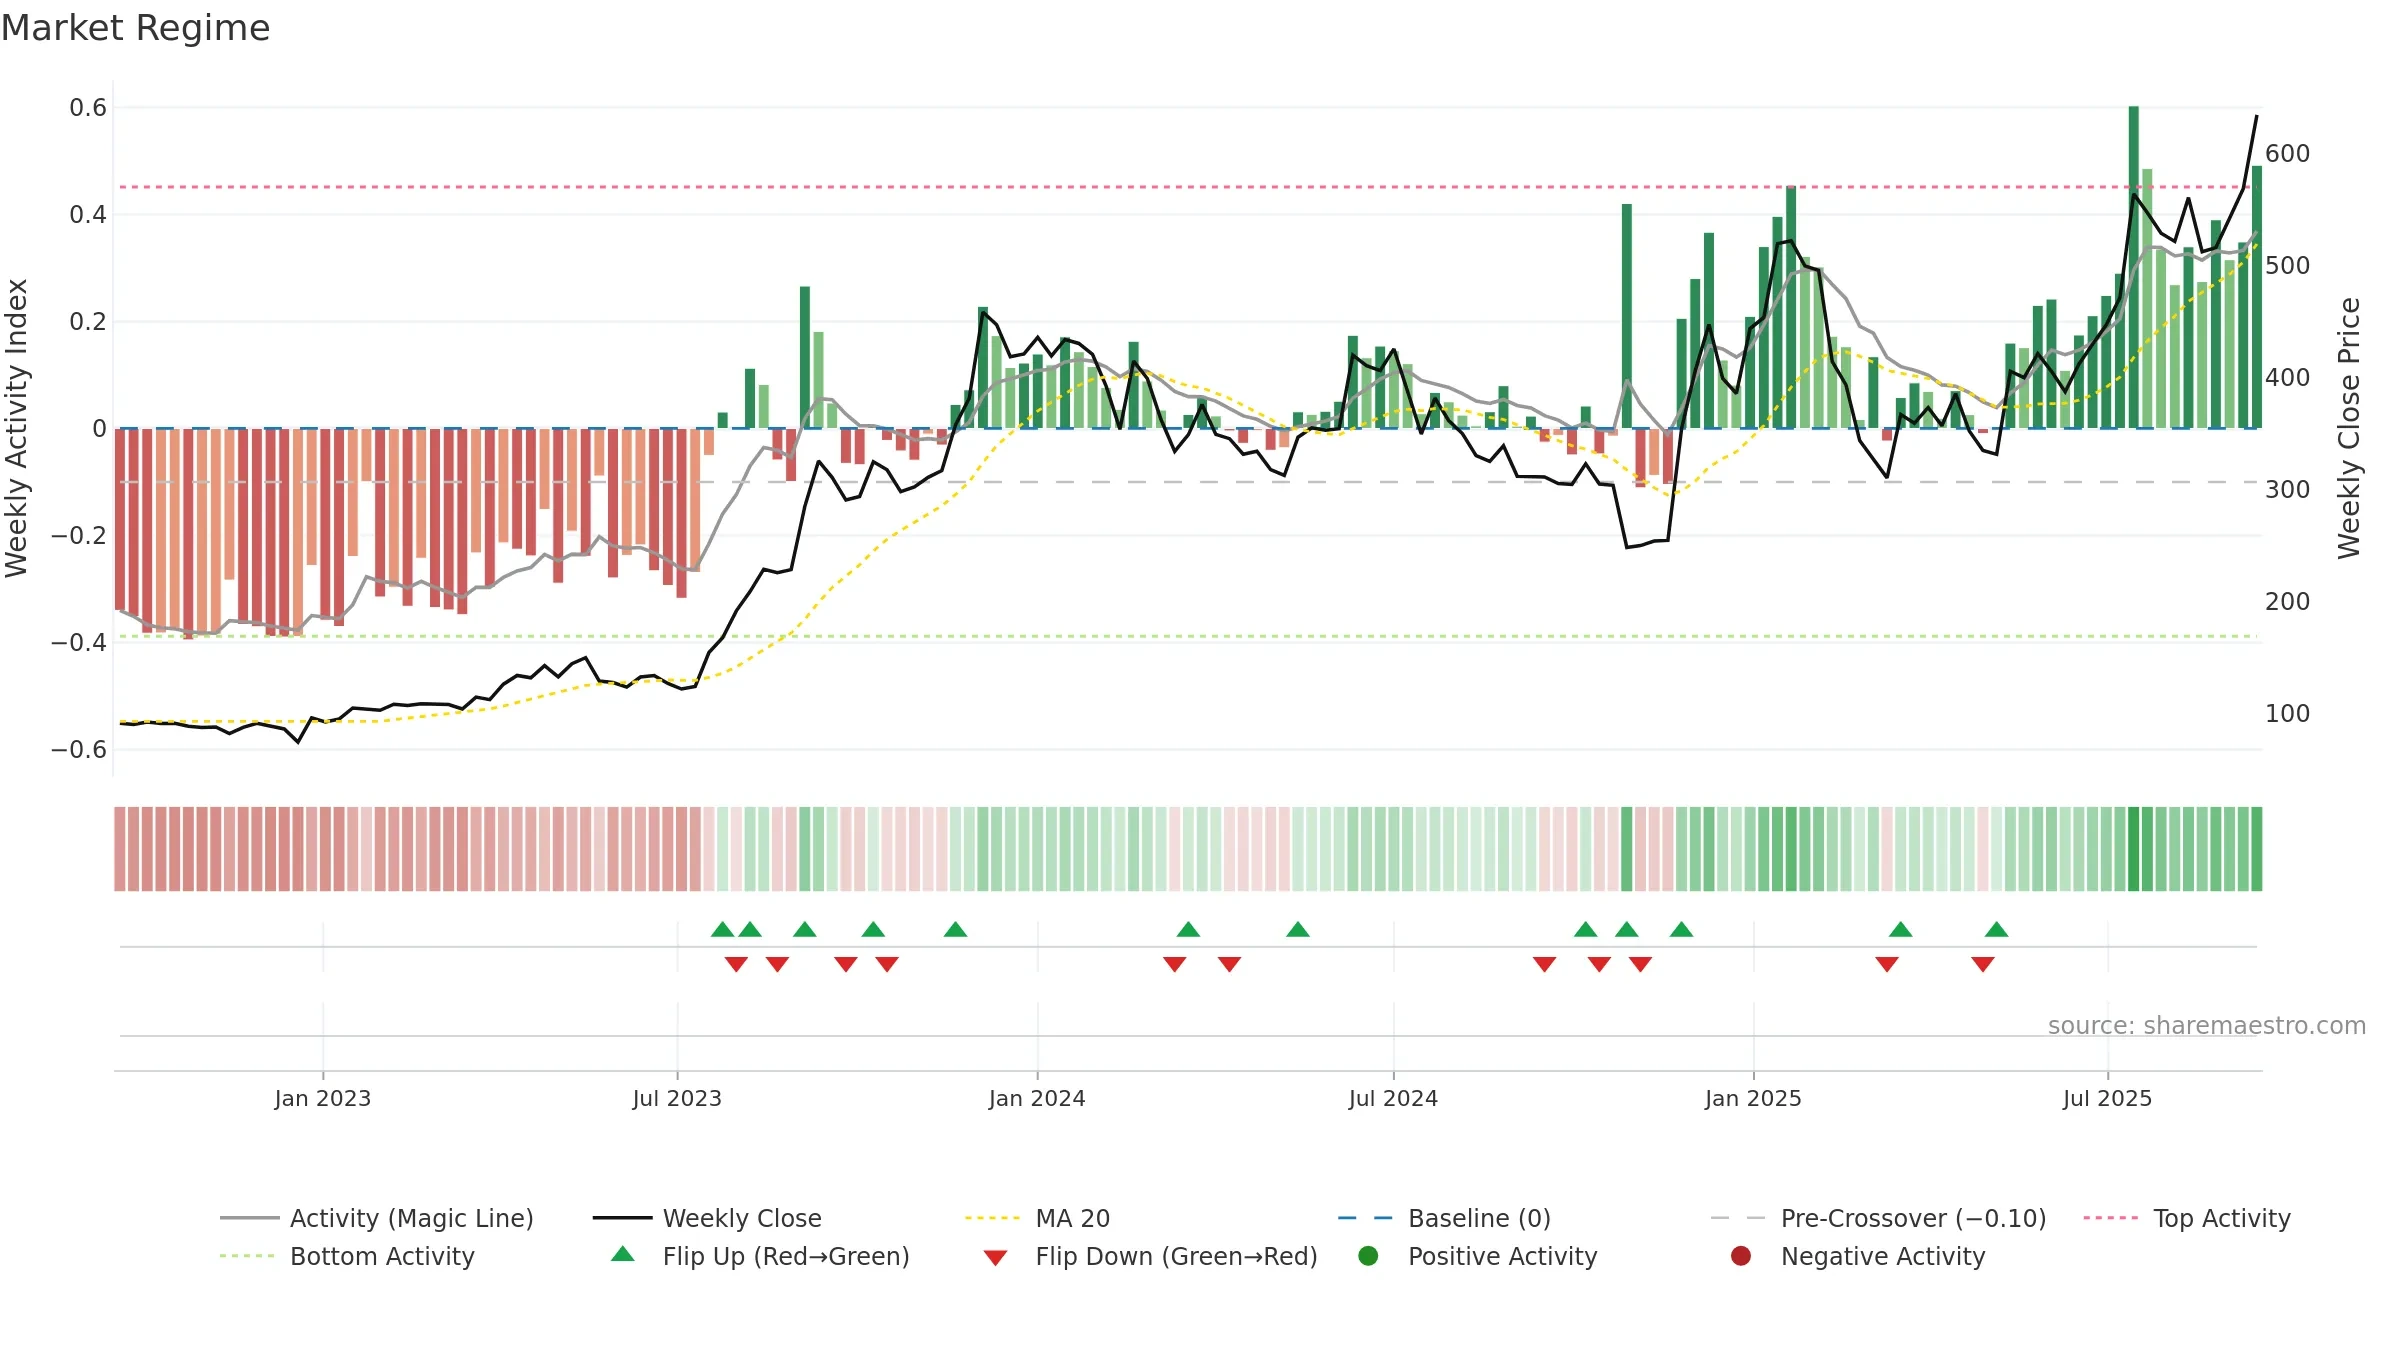Click the Weekly Activity Index axis title
This screenshot has height=1350, width=2400.
click(16, 428)
